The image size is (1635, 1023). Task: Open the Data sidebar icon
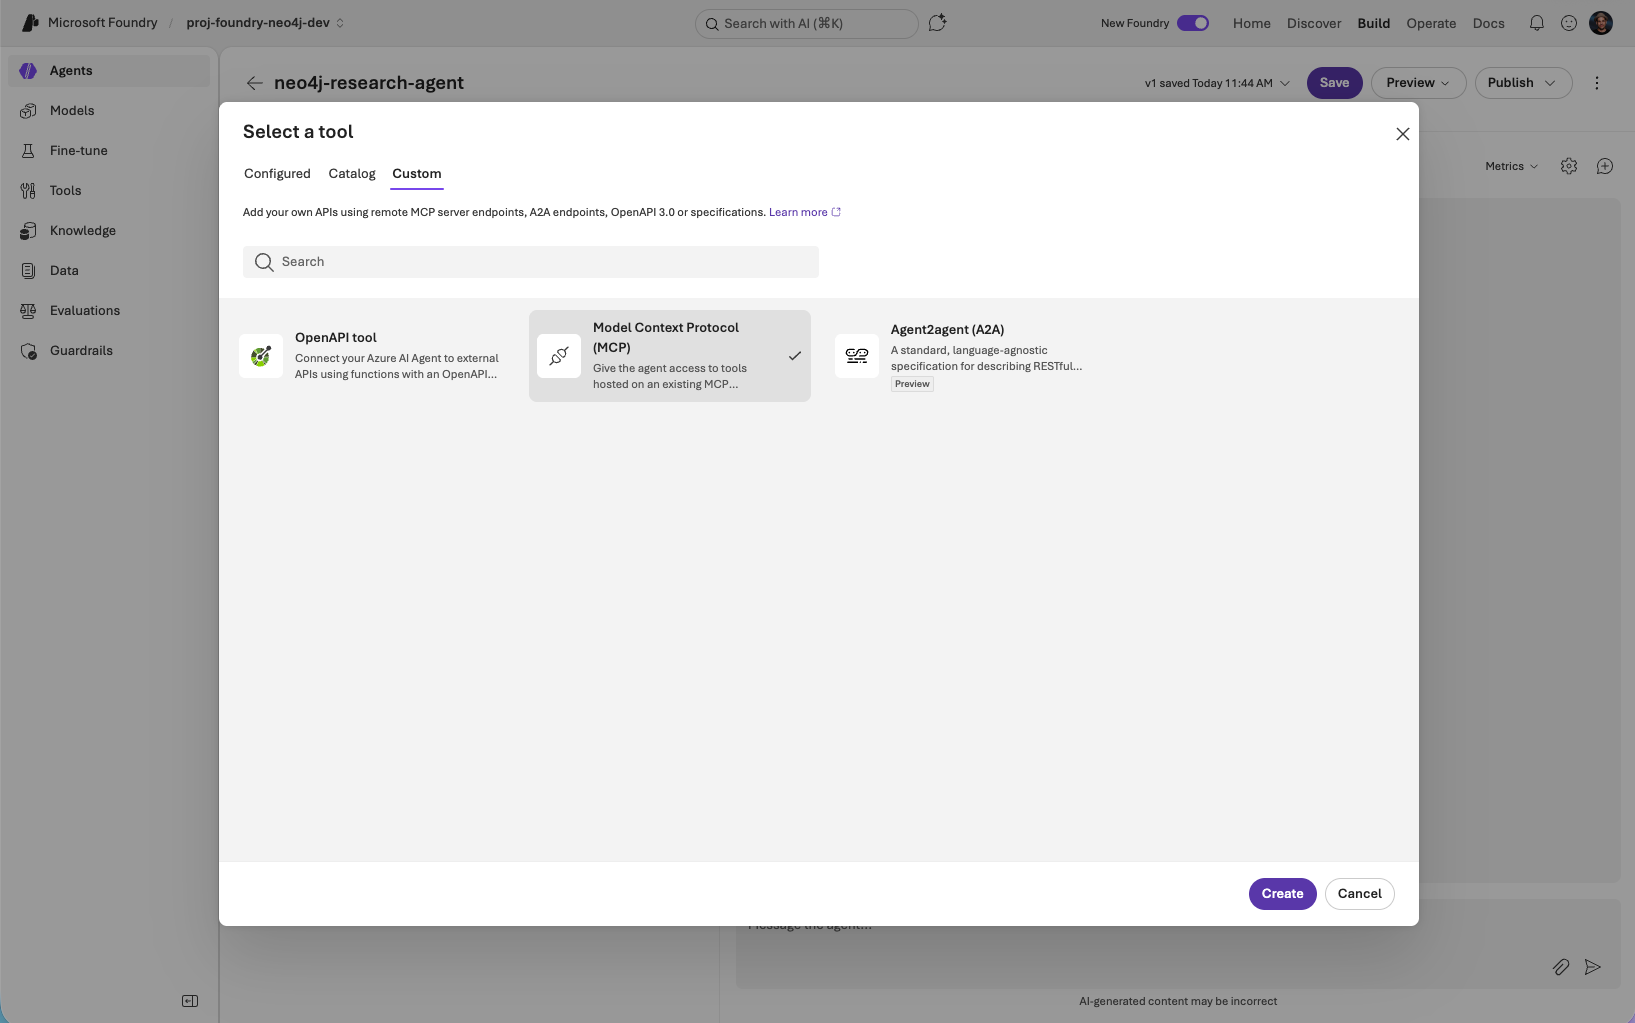click(28, 270)
